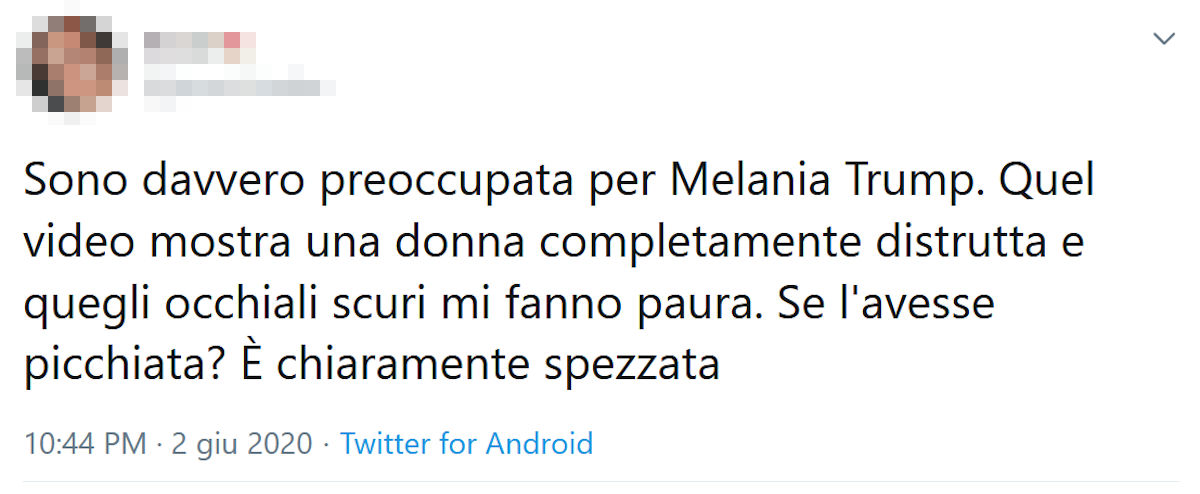This screenshot has height=494, width=1200.
Task: Click the date "2 giu 2020"
Action: (x=241, y=443)
